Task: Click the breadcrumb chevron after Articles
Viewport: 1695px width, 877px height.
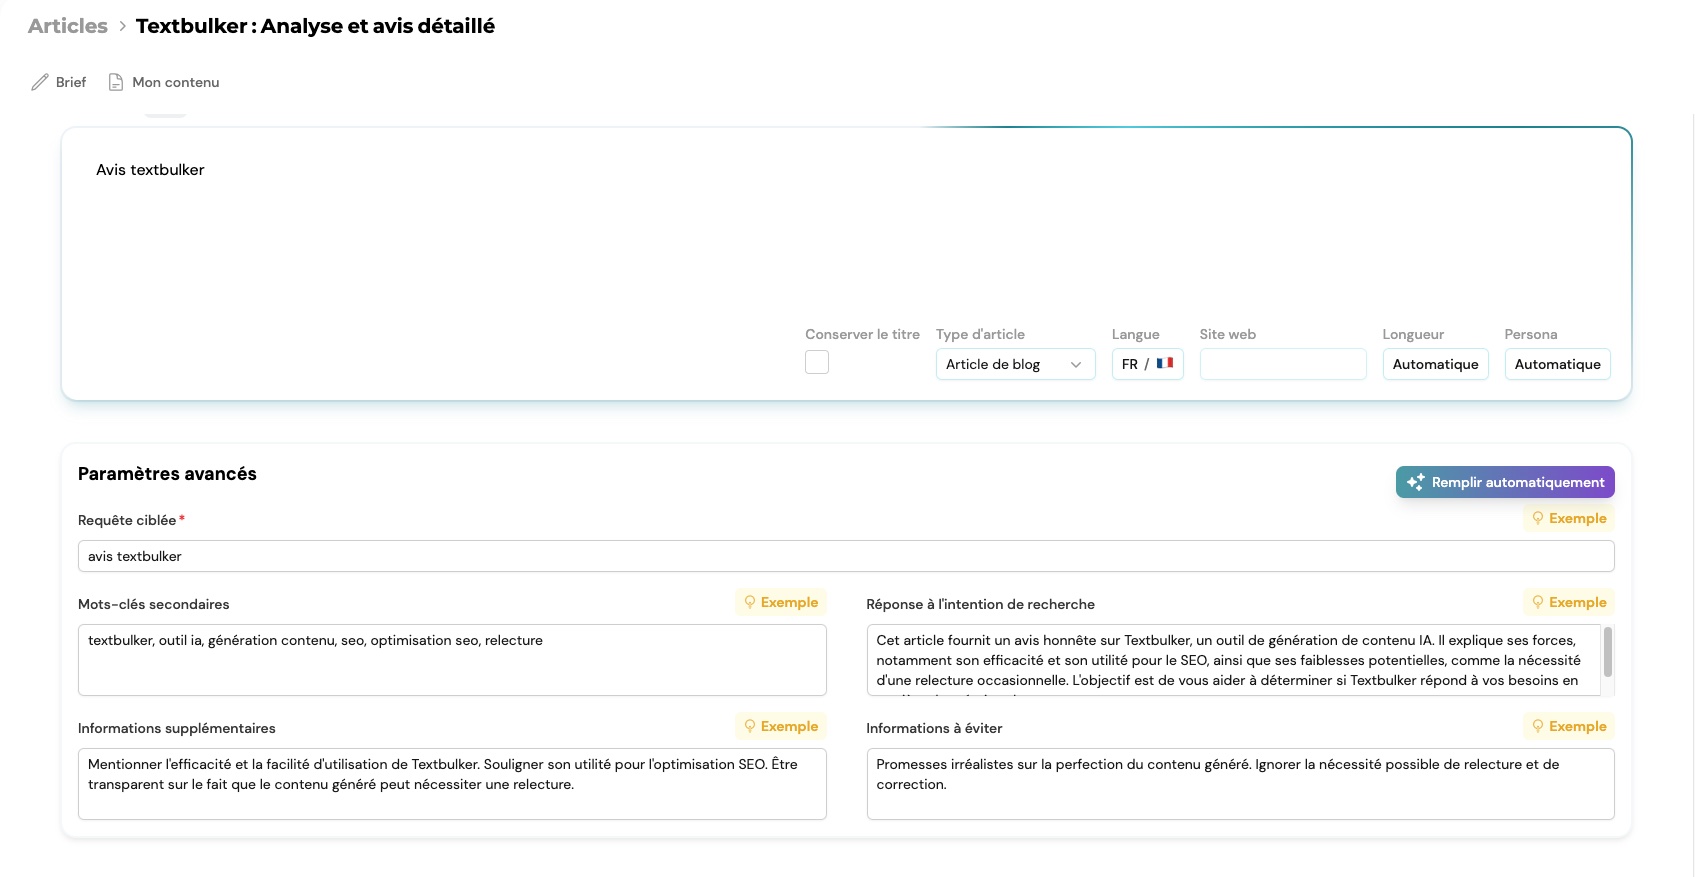Action: point(122,26)
